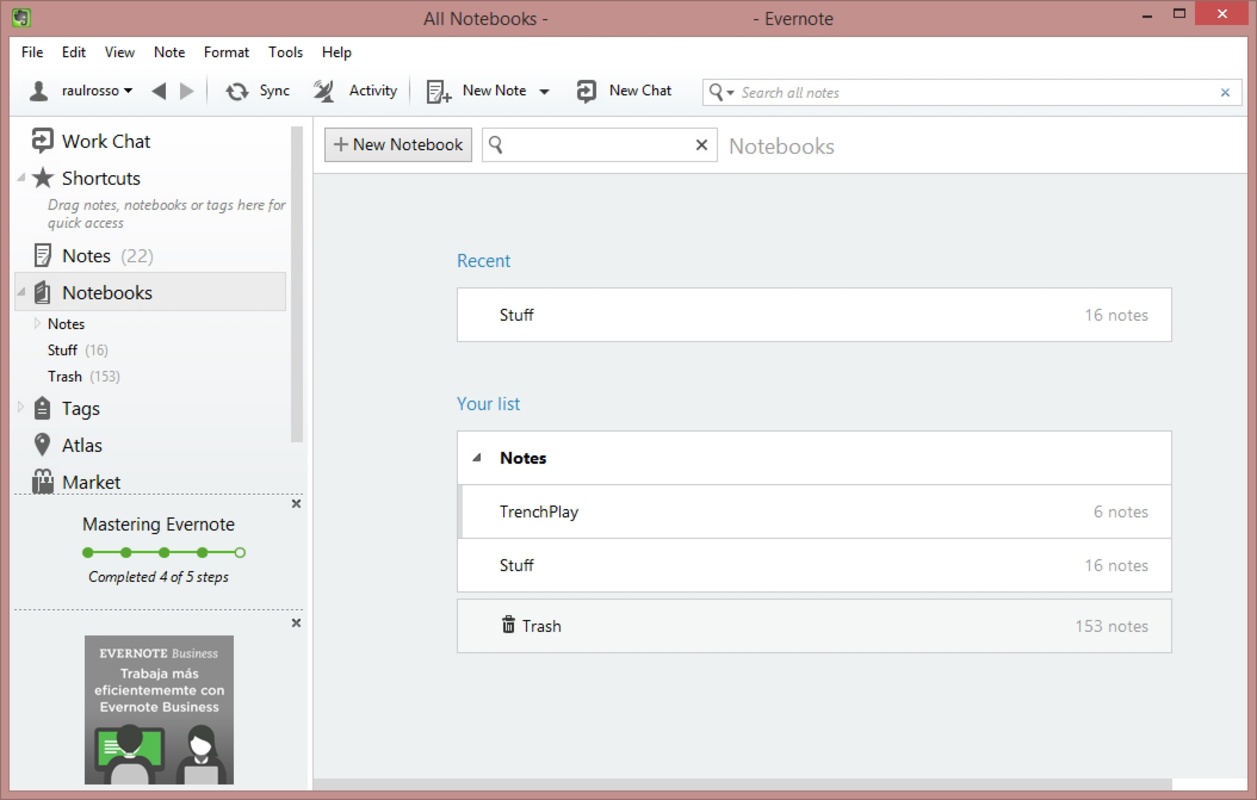Click the last step in Mastering Evernote progress
The height and width of the screenshot is (800, 1257).
pos(240,552)
